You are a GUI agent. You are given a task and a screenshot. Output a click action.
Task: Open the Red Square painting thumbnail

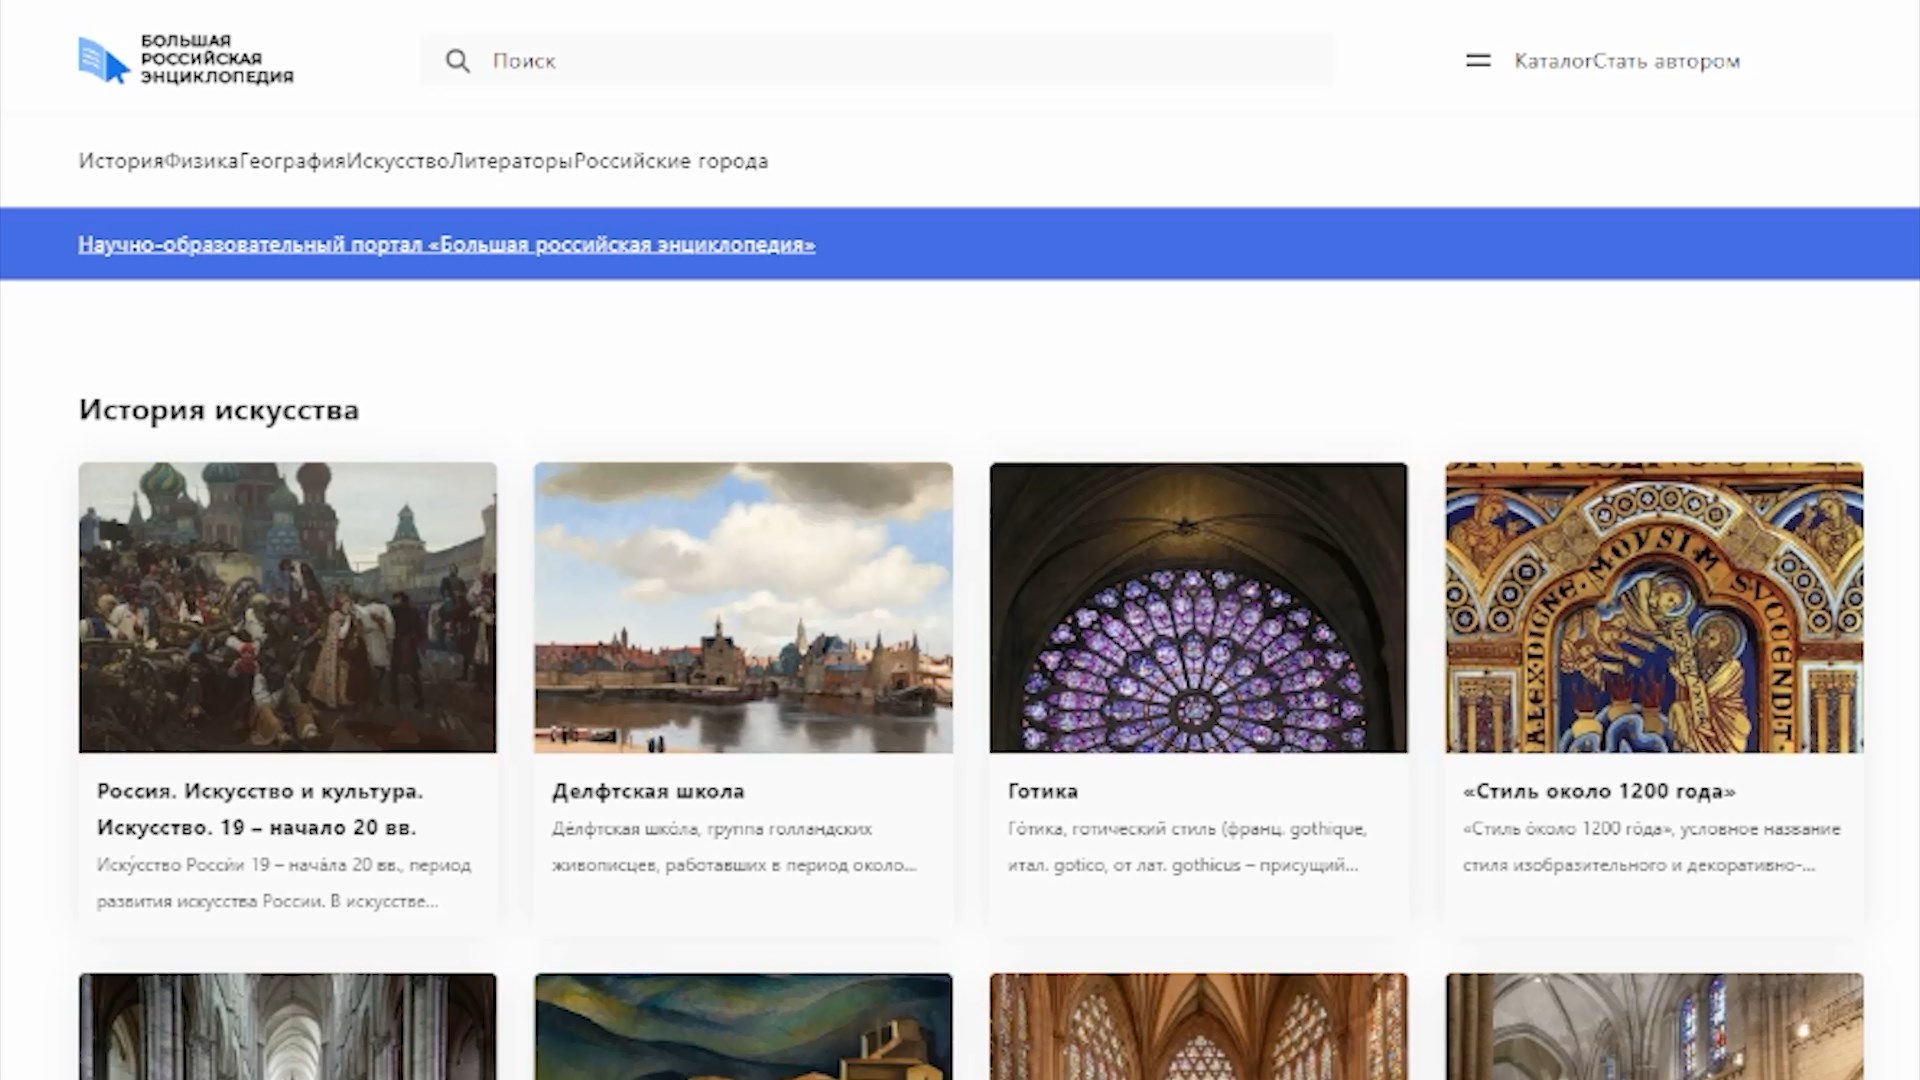(x=287, y=607)
